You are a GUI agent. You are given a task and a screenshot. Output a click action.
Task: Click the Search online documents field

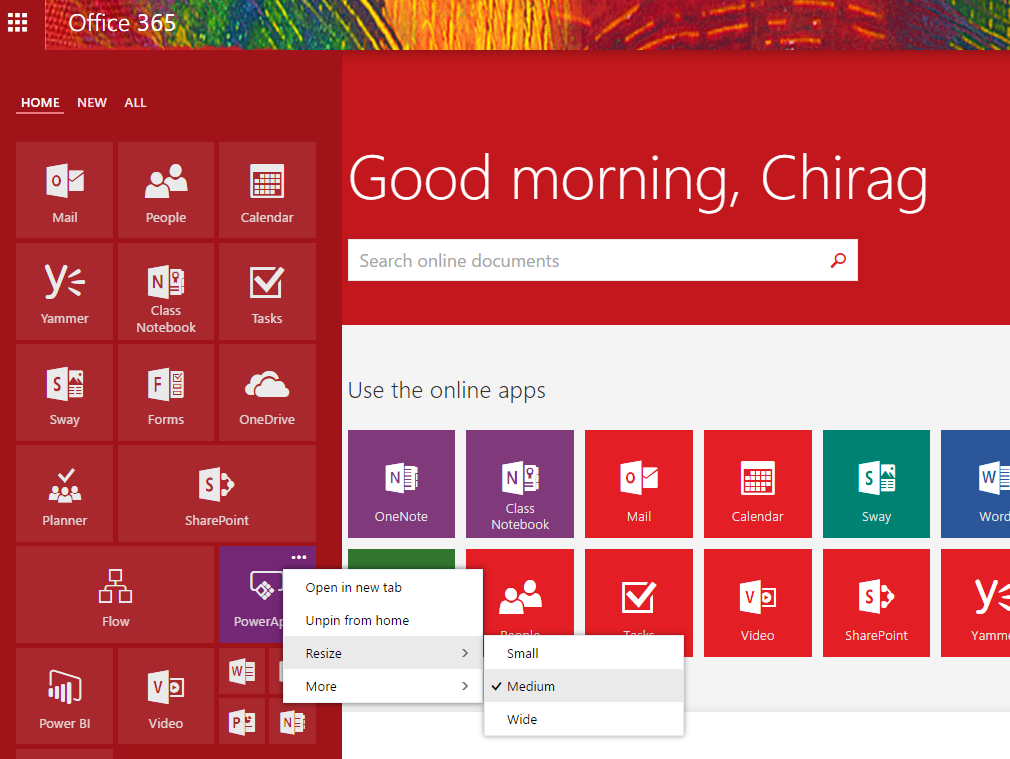click(585, 261)
